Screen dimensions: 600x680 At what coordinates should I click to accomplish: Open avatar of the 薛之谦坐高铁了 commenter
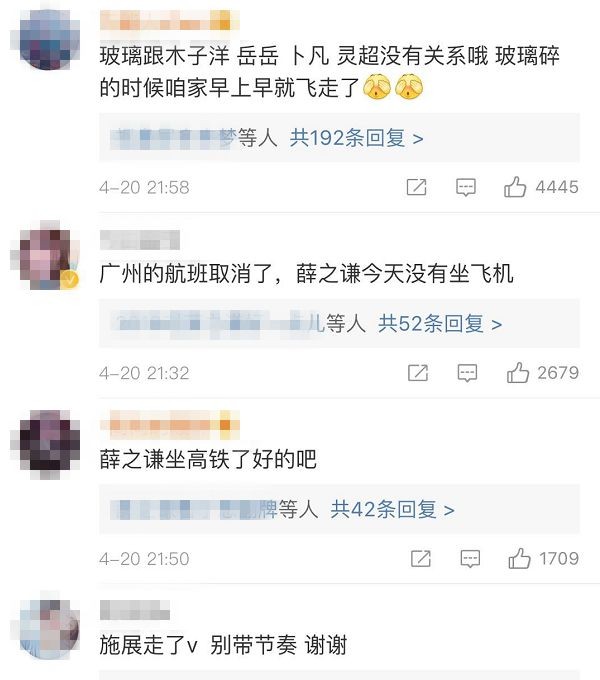point(49,444)
